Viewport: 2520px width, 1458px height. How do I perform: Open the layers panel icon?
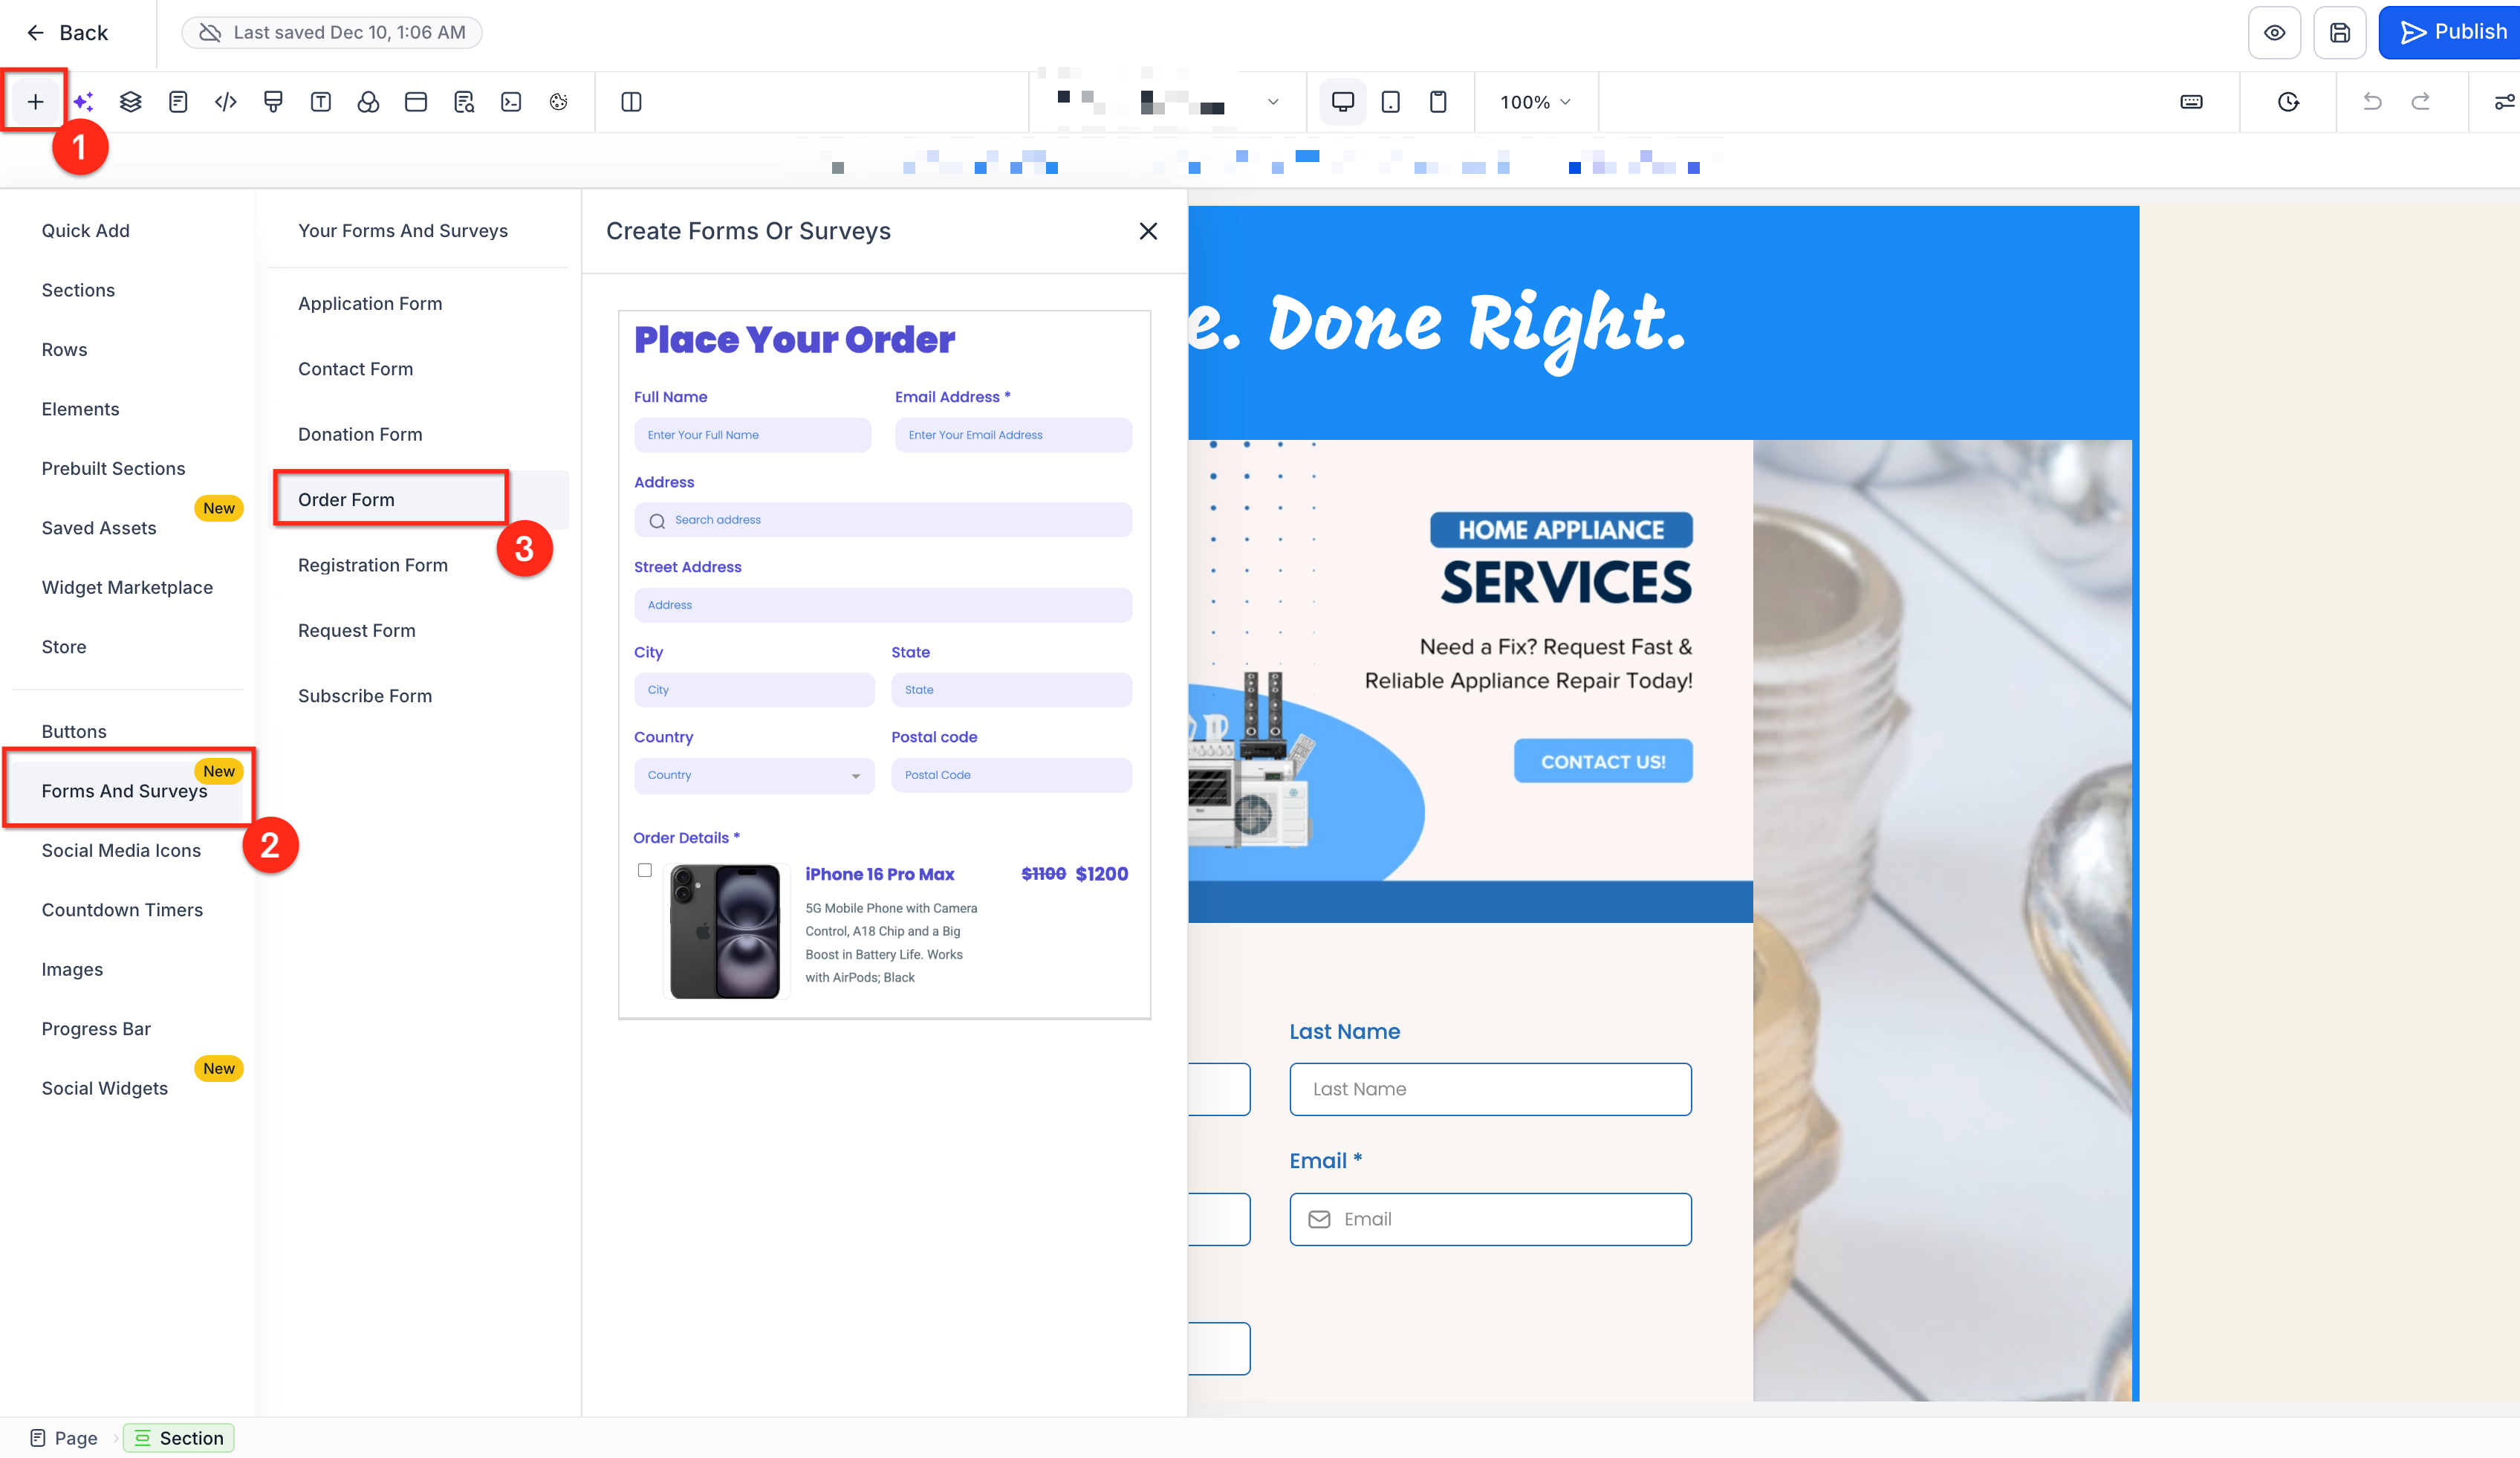tap(130, 101)
